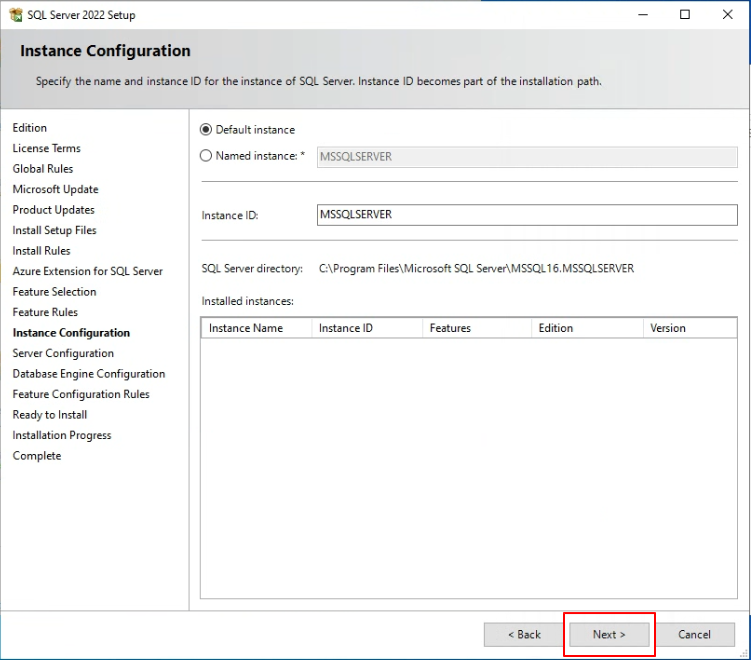Screen dimensions: 751x660
Task: Click the Cancel button
Action: coord(694,635)
